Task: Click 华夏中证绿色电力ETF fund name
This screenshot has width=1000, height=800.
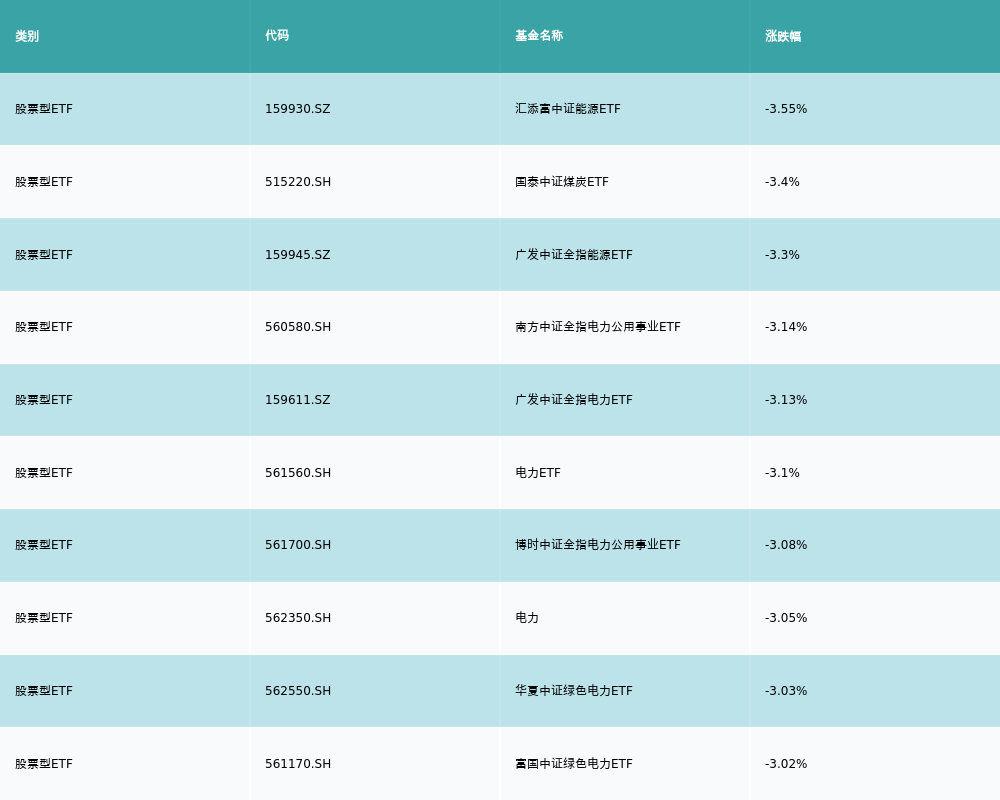Action: [573, 691]
